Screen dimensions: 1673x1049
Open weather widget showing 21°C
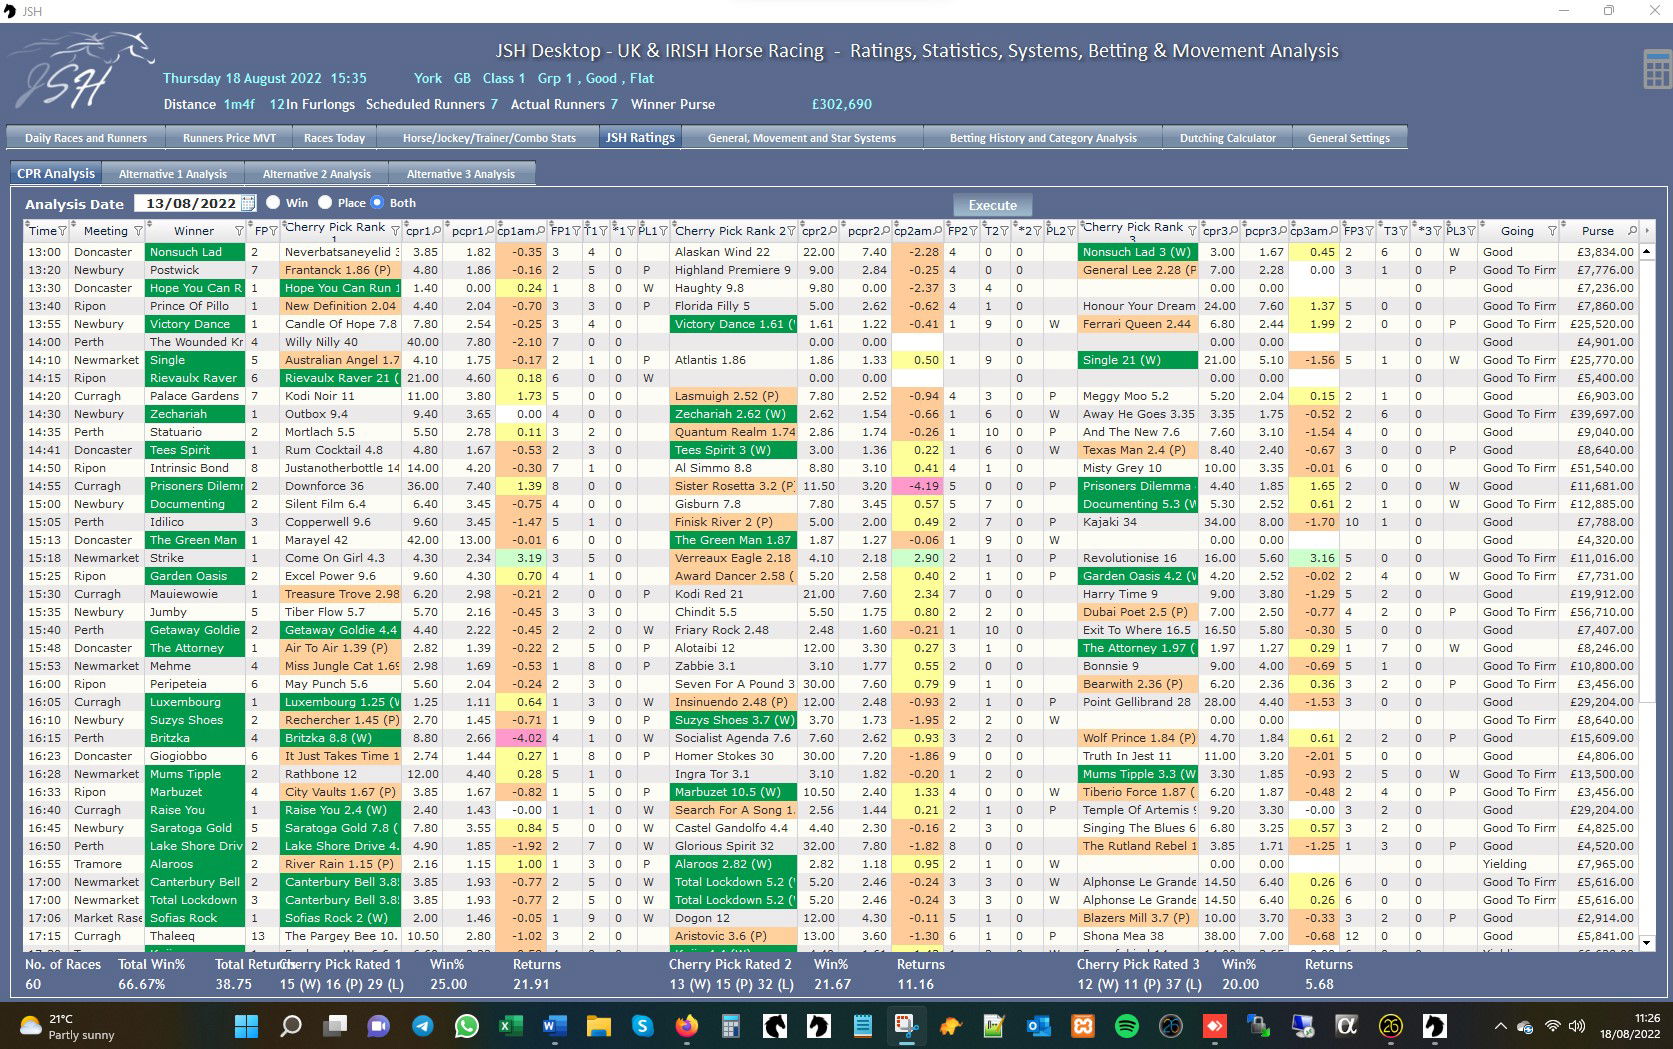click(x=68, y=1026)
